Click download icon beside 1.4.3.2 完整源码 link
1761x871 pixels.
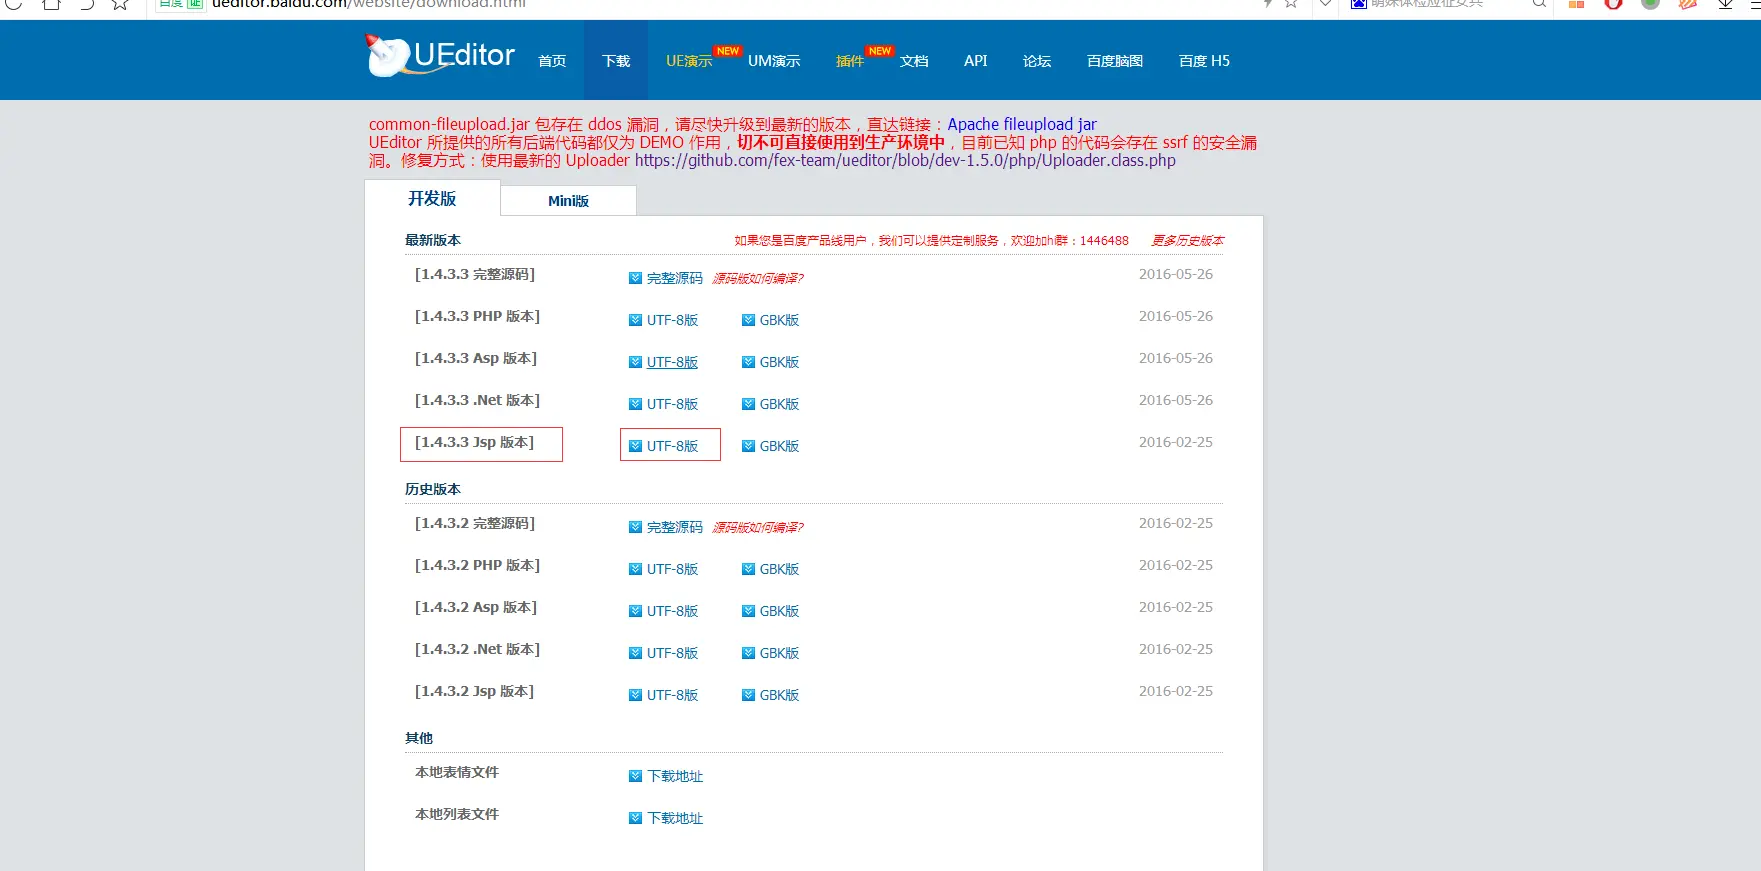point(635,527)
